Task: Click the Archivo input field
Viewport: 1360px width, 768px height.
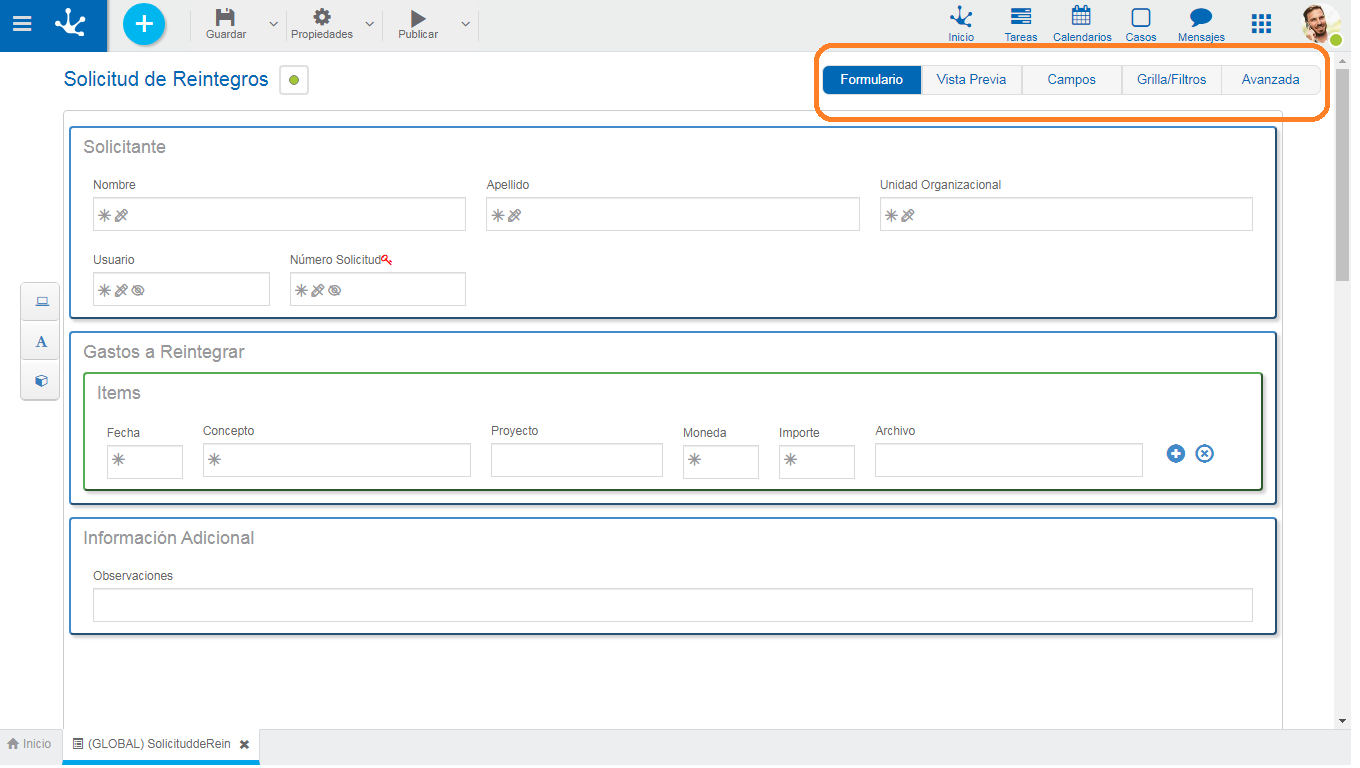Action: tap(1009, 460)
